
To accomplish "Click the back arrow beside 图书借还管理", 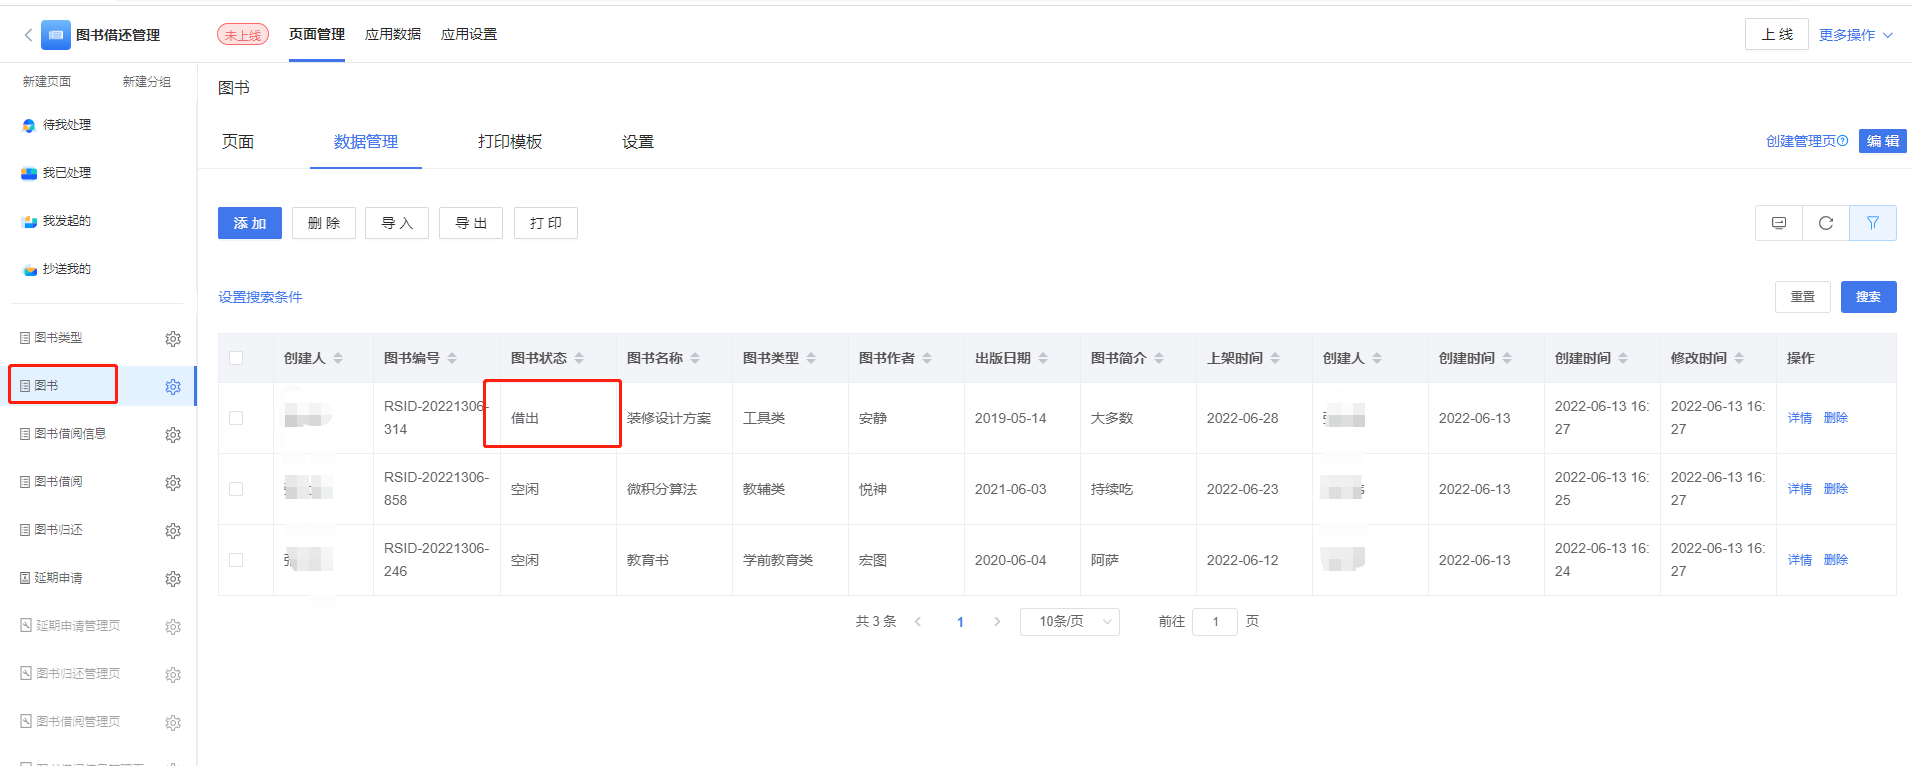I will 28,35.
